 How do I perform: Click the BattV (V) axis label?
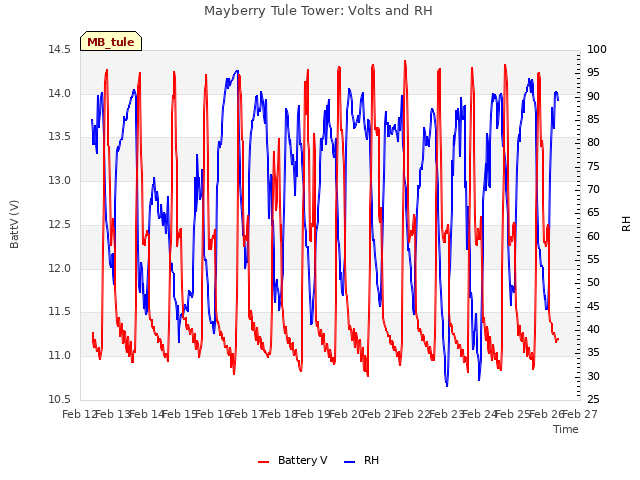(14, 224)
